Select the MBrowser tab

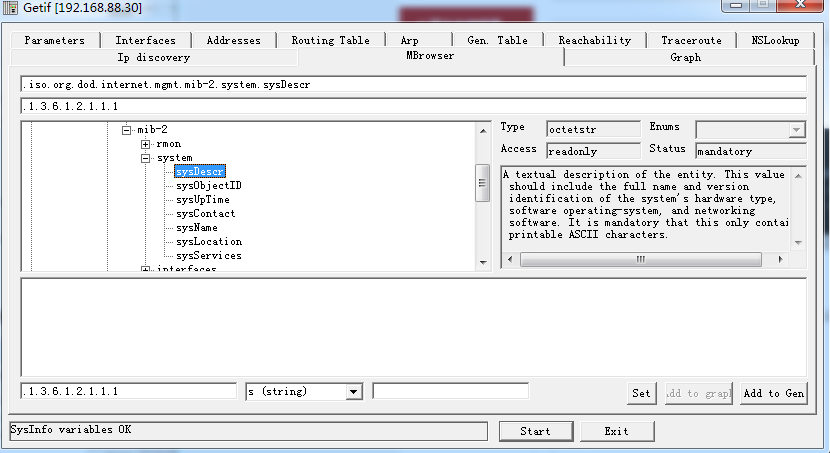coord(430,56)
